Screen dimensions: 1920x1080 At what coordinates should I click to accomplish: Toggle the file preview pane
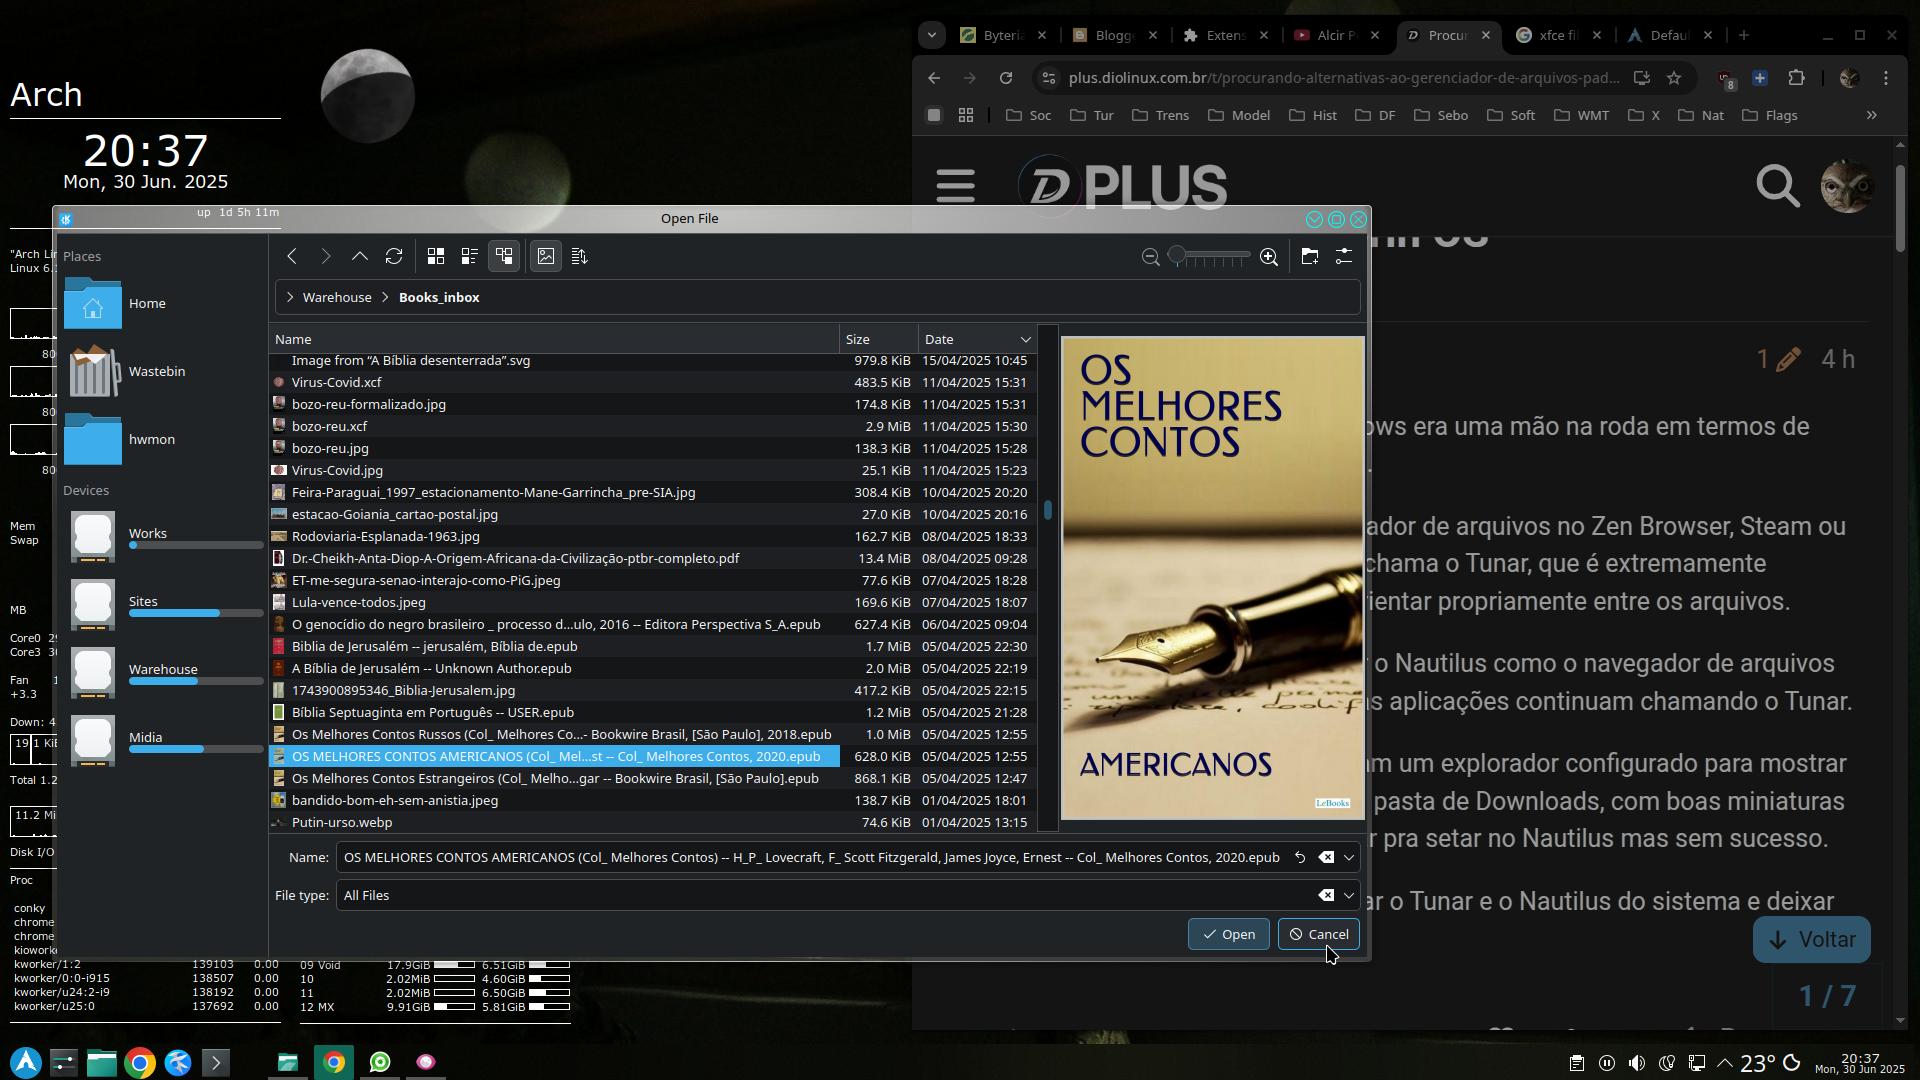coord(546,257)
